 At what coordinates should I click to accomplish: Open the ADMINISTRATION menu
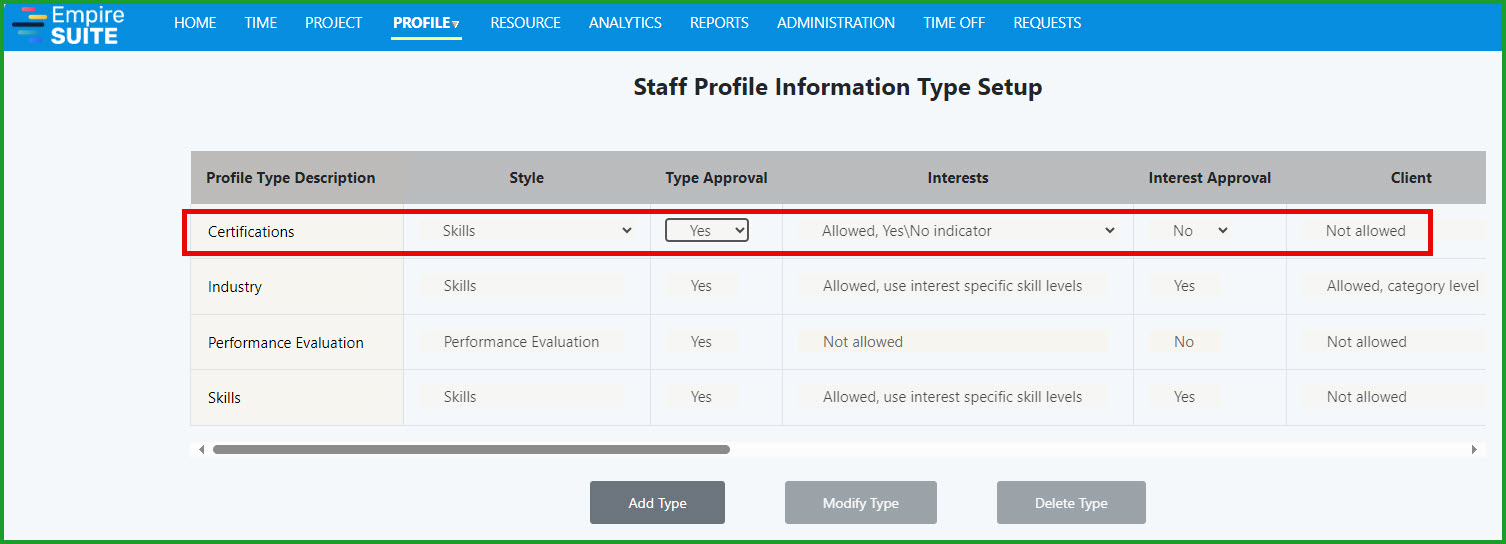836,23
